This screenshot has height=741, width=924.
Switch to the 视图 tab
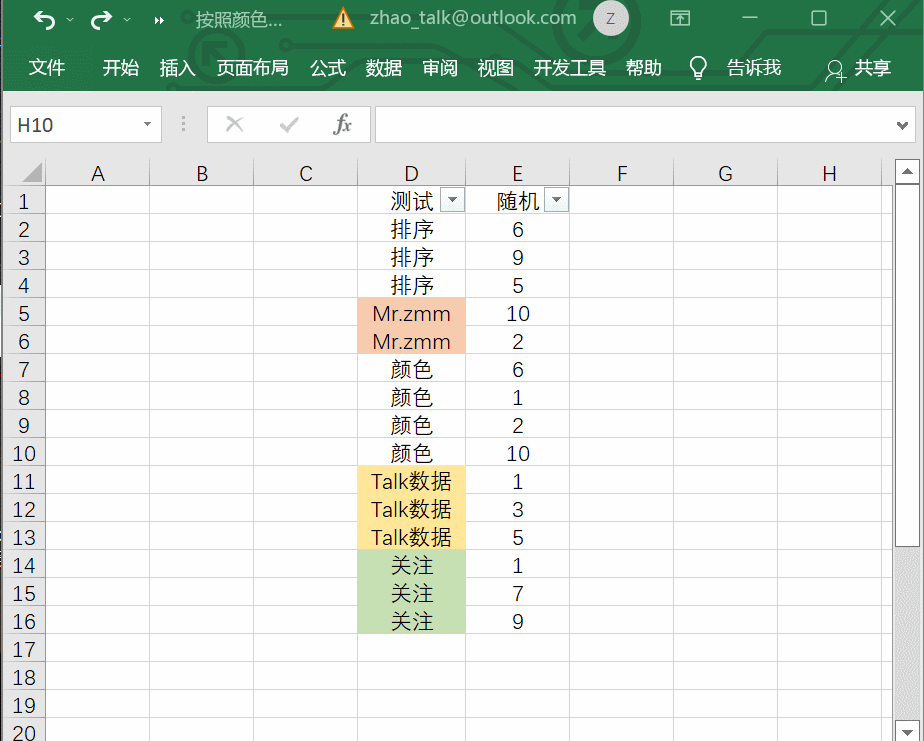click(x=495, y=68)
